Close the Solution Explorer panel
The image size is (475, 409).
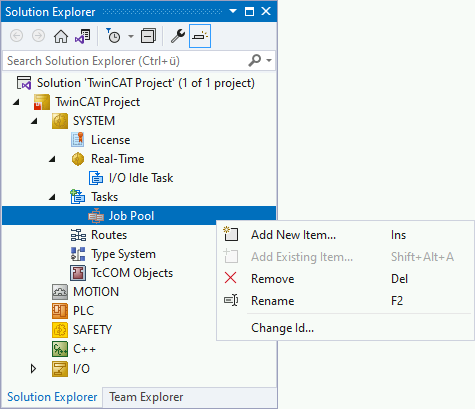pos(266,11)
